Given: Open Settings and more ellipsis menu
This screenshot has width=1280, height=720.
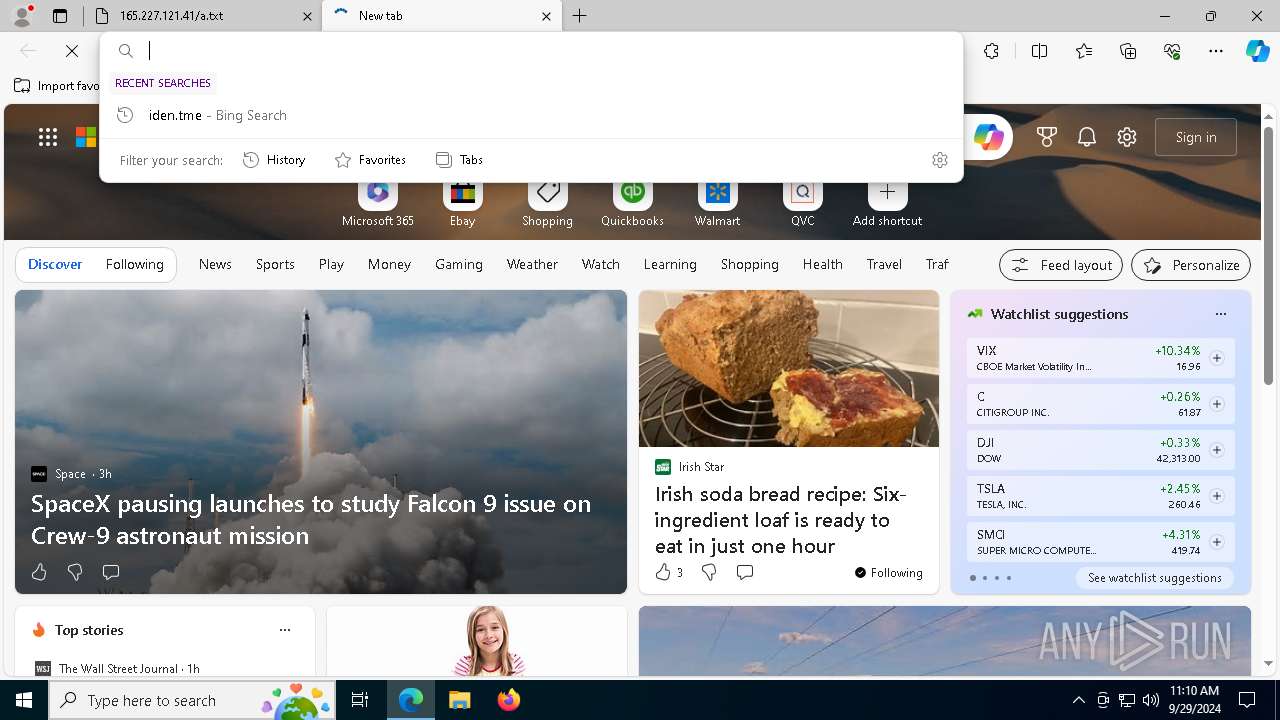Looking at the screenshot, I should tap(1216, 51).
